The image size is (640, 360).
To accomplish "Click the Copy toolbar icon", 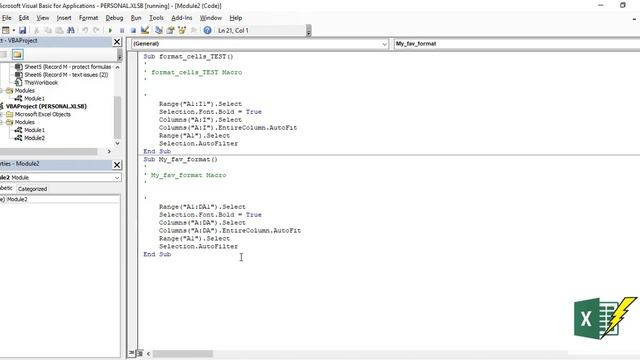I will tap(48, 30).
